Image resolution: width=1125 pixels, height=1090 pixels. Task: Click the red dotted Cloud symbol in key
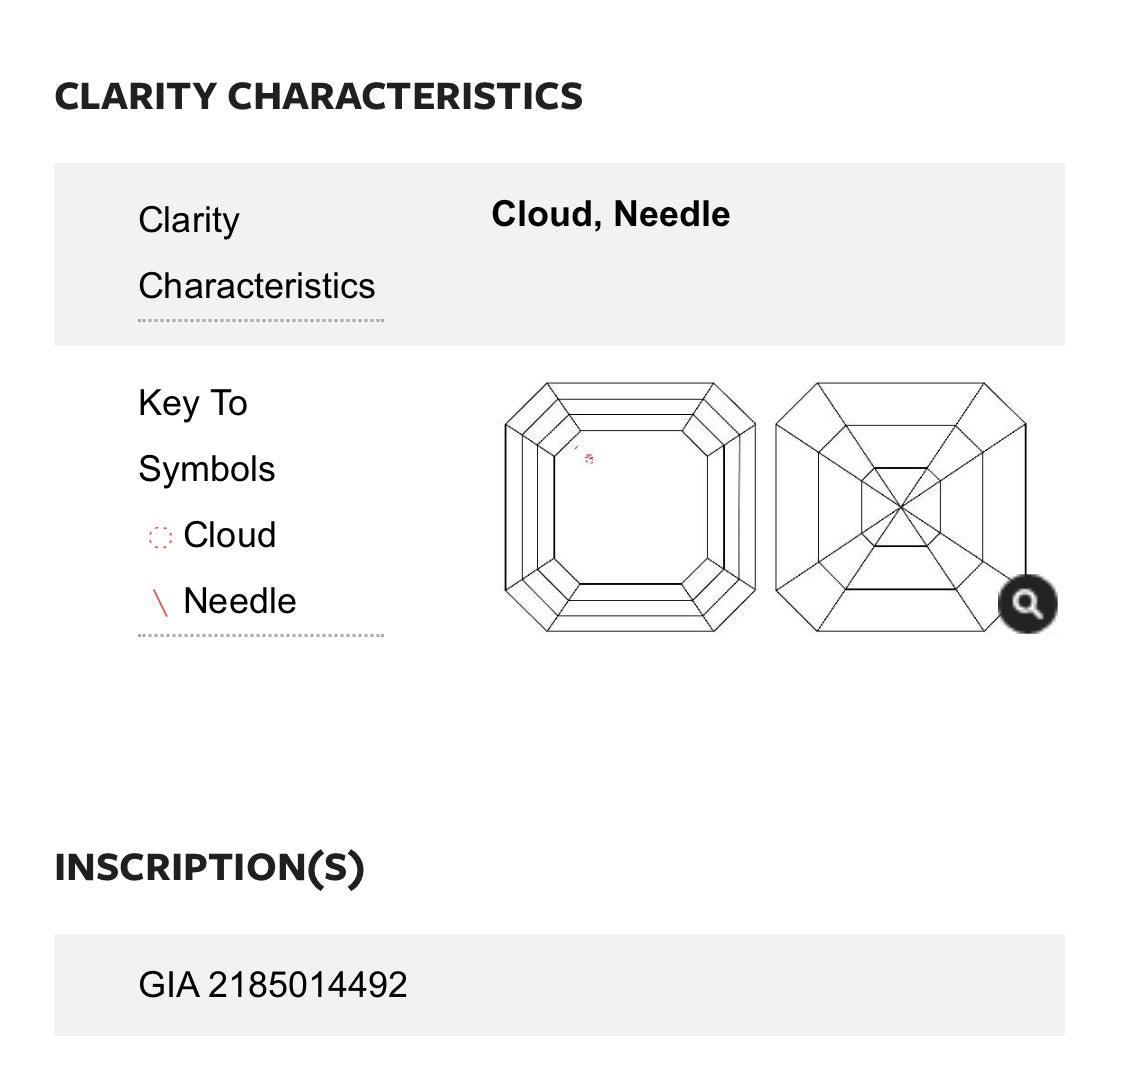tap(160, 537)
